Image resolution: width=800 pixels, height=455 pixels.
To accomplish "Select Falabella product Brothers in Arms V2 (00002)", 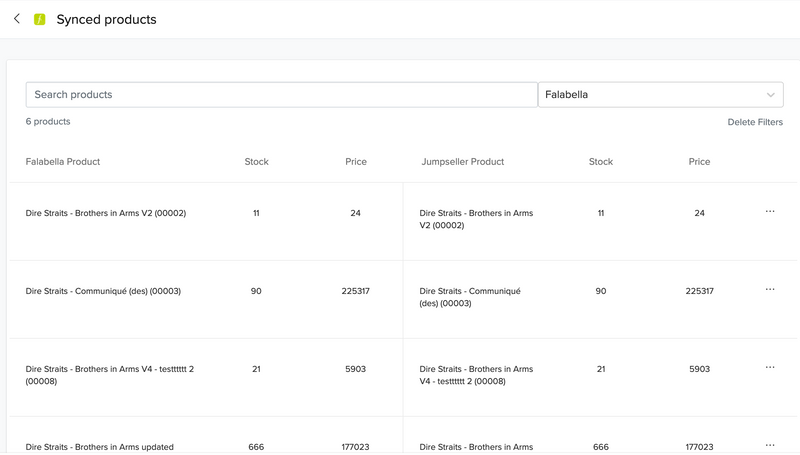I will point(106,213).
